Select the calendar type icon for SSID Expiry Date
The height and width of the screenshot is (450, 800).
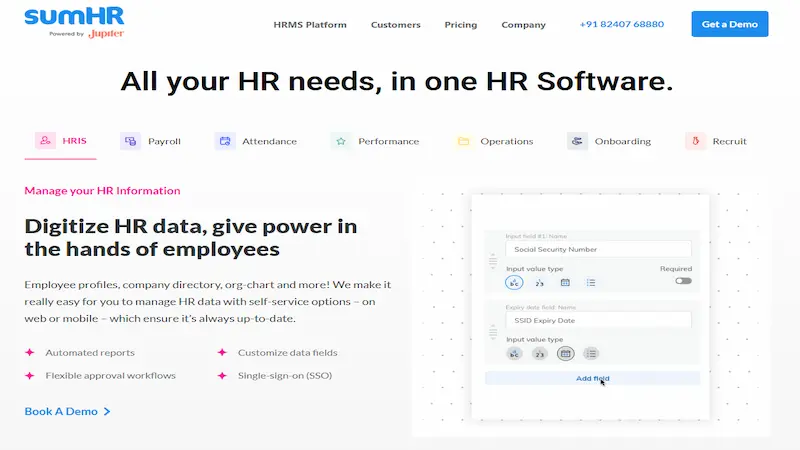pos(565,353)
